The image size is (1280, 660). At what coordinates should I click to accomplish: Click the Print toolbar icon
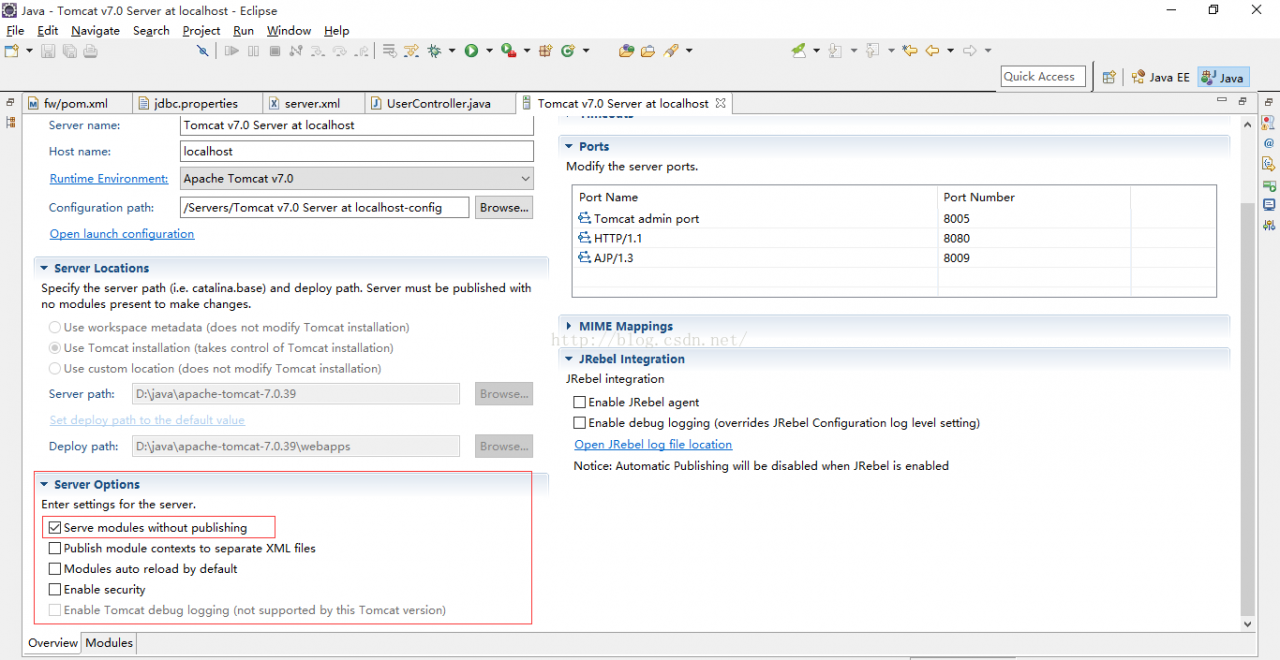click(x=90, y=50)
